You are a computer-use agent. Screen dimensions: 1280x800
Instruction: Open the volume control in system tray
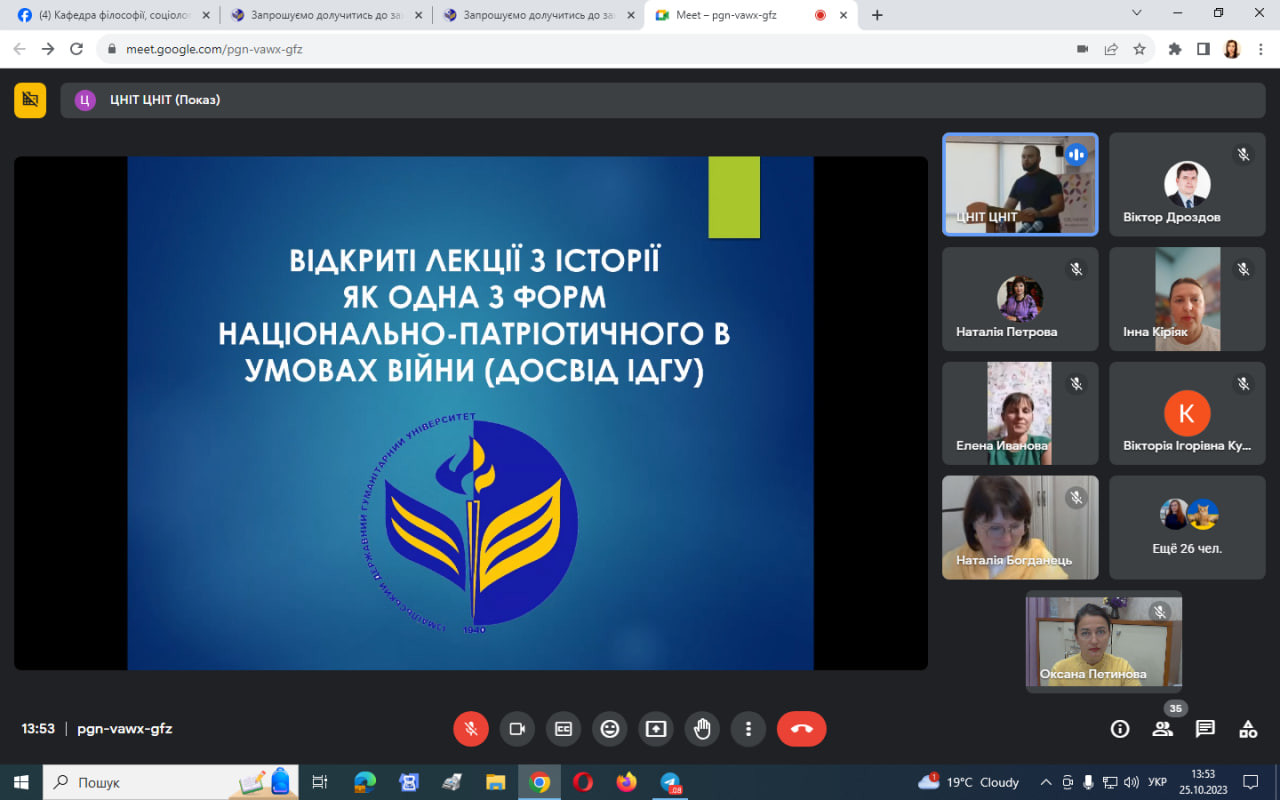1131,782
